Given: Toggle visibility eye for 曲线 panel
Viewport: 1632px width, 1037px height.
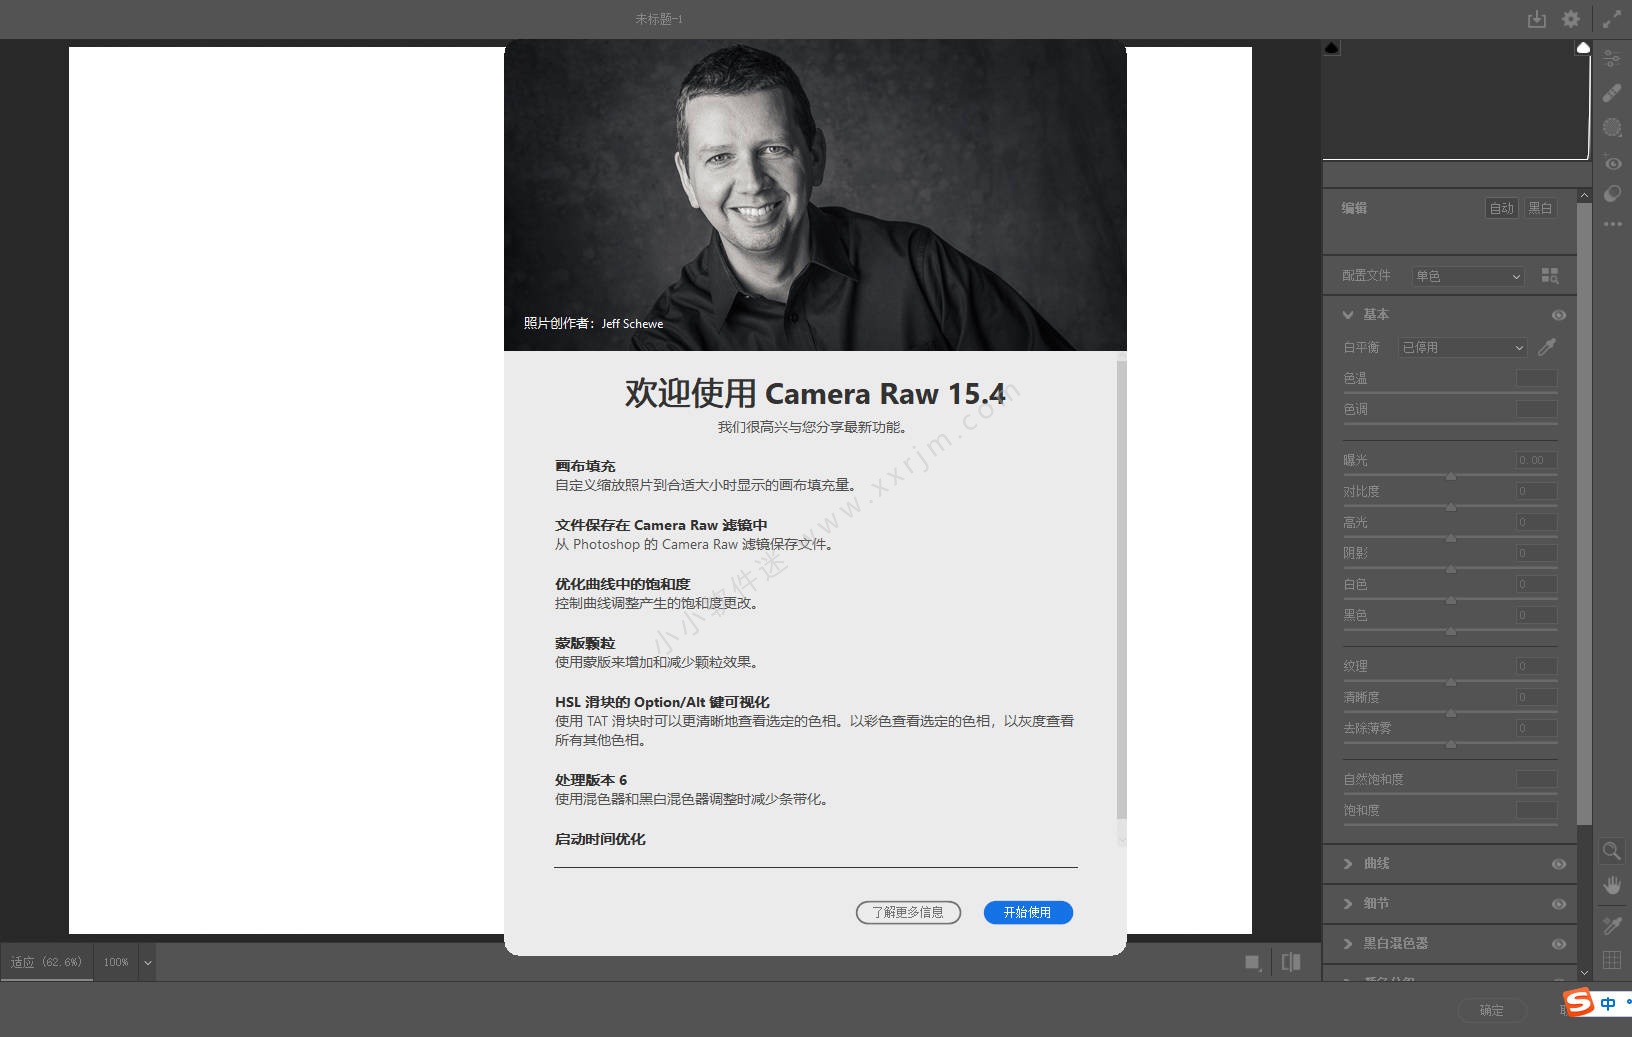Looking at the screenshot, I should pos(1558,864).
